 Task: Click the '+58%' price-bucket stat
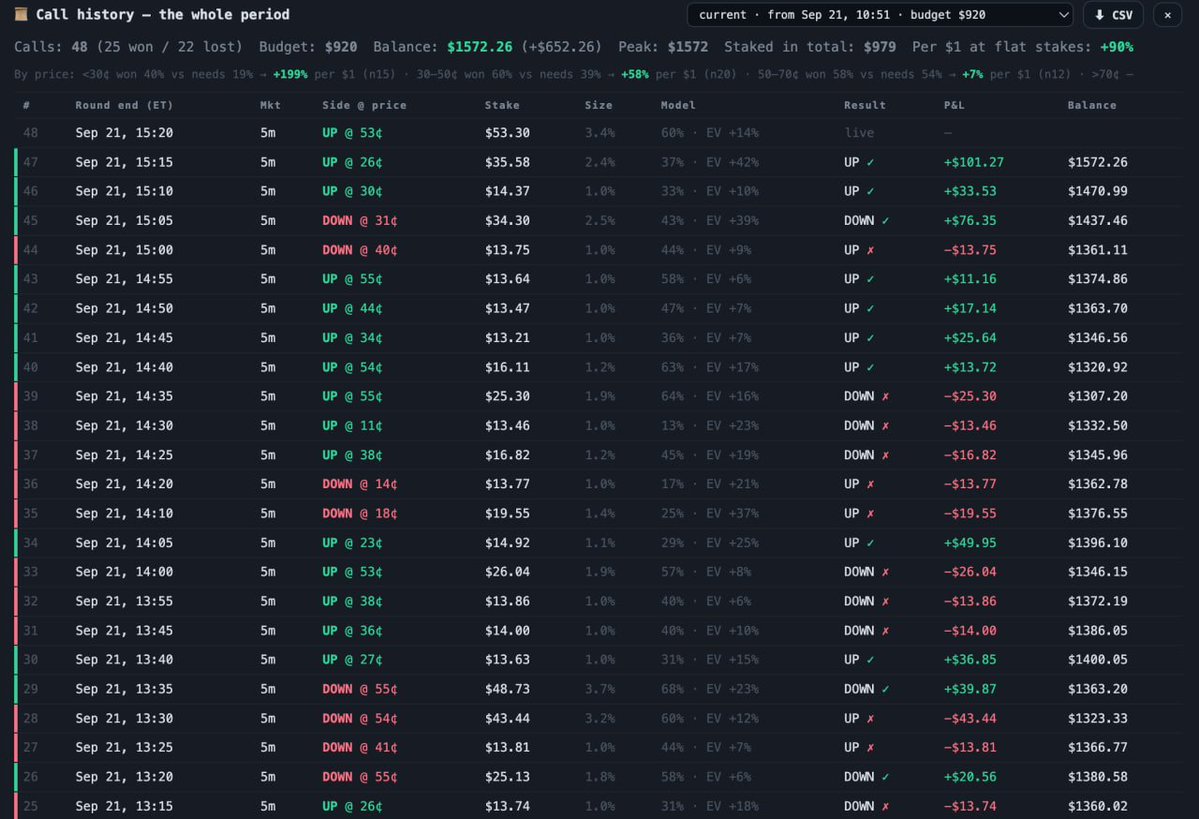point(635,75)
